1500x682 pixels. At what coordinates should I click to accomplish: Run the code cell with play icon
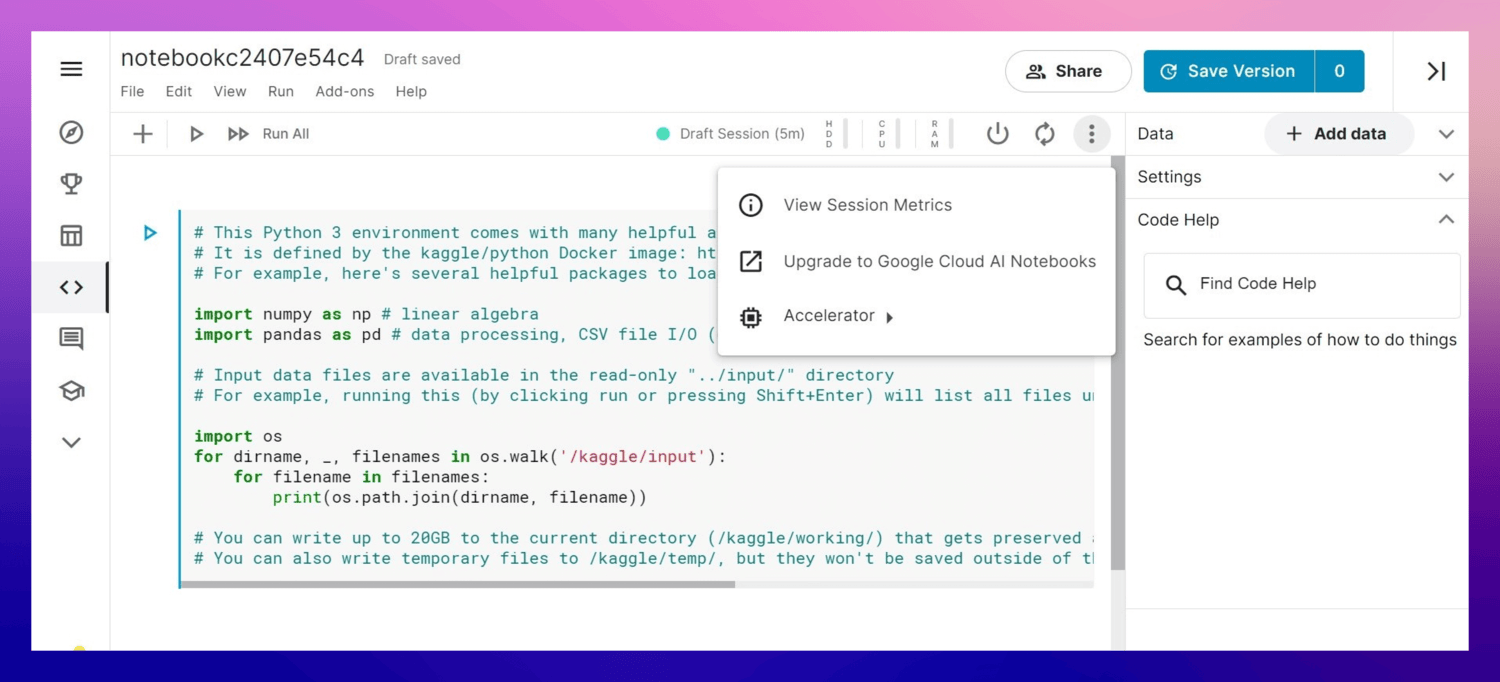pos(150,233)
